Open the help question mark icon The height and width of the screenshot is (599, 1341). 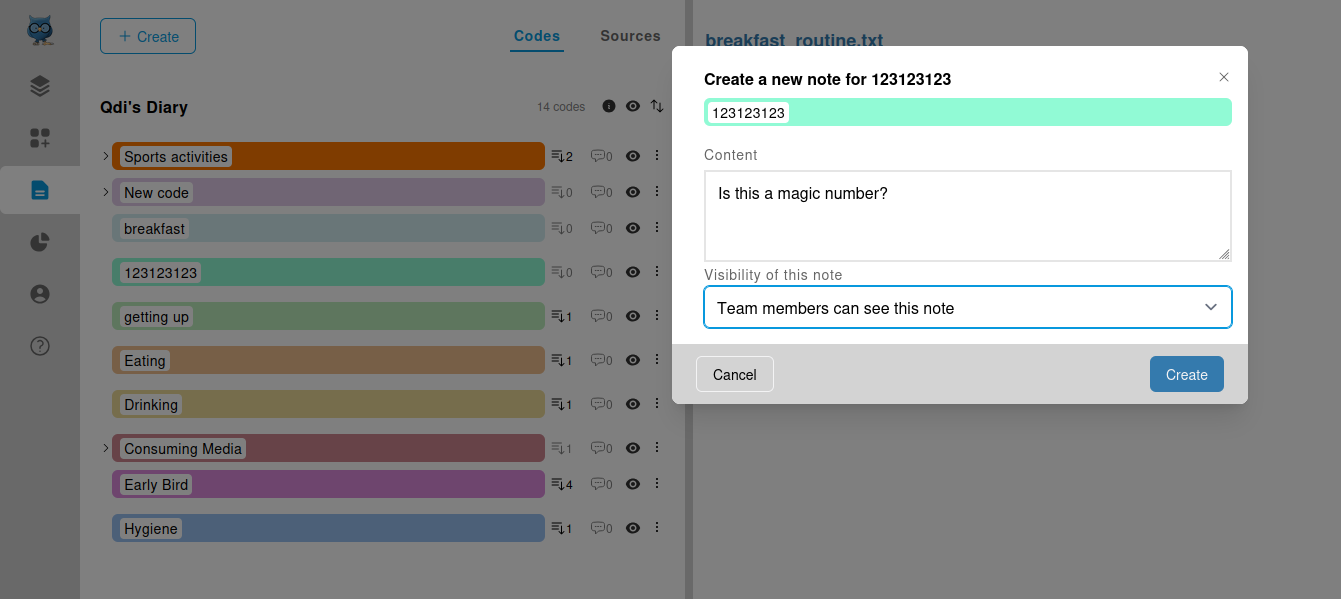click(x=40, y=346)
